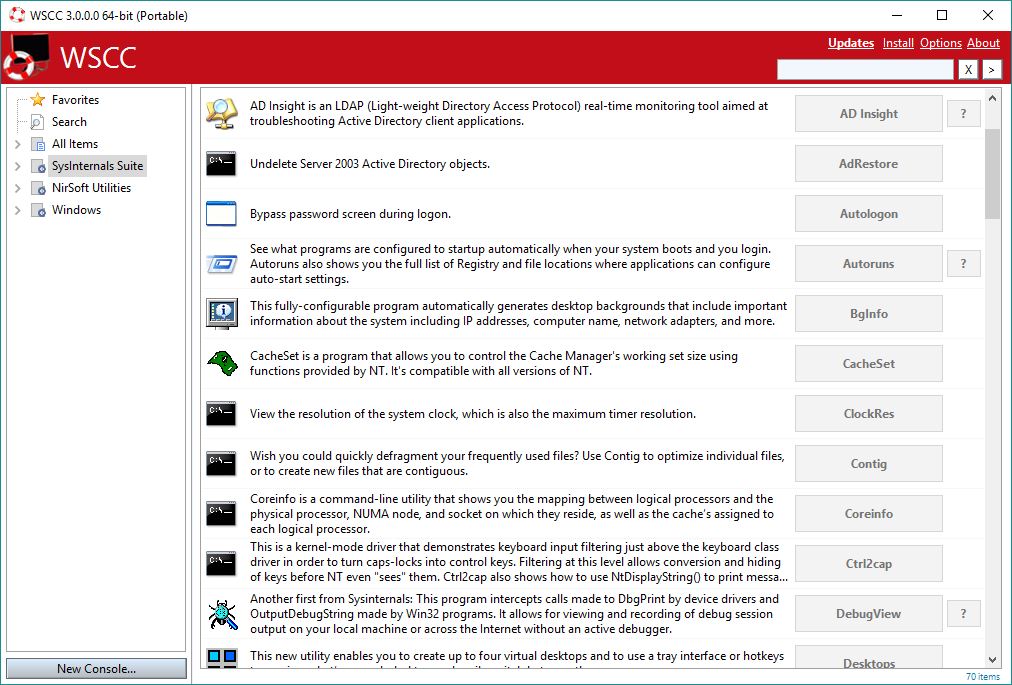Viewport: 1012px width, 685px height.
Task: Launch Autoruns
Action: coord(868,263)
